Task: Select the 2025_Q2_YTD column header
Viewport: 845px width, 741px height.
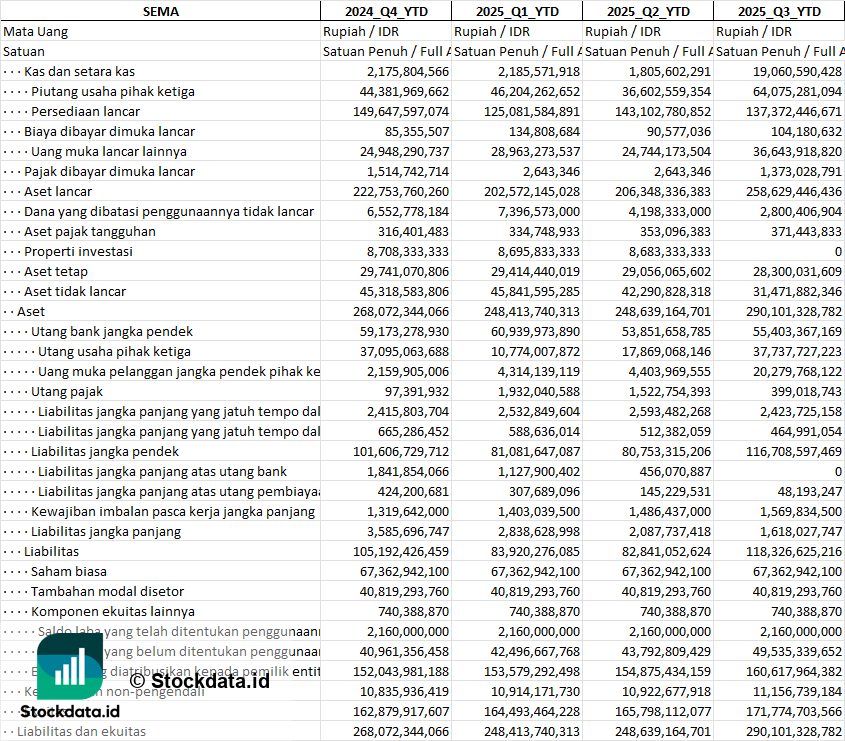Action: pyautogui.click(x=648, y=11)
